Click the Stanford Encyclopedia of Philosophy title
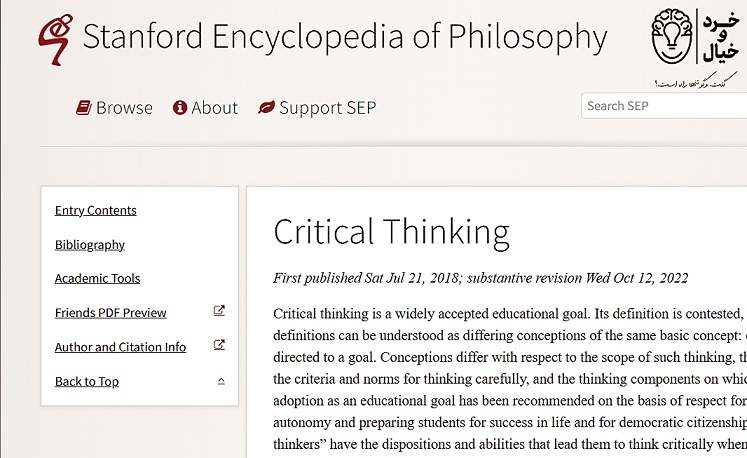Viewport: 747px width, 458px height. coord(344,37)
